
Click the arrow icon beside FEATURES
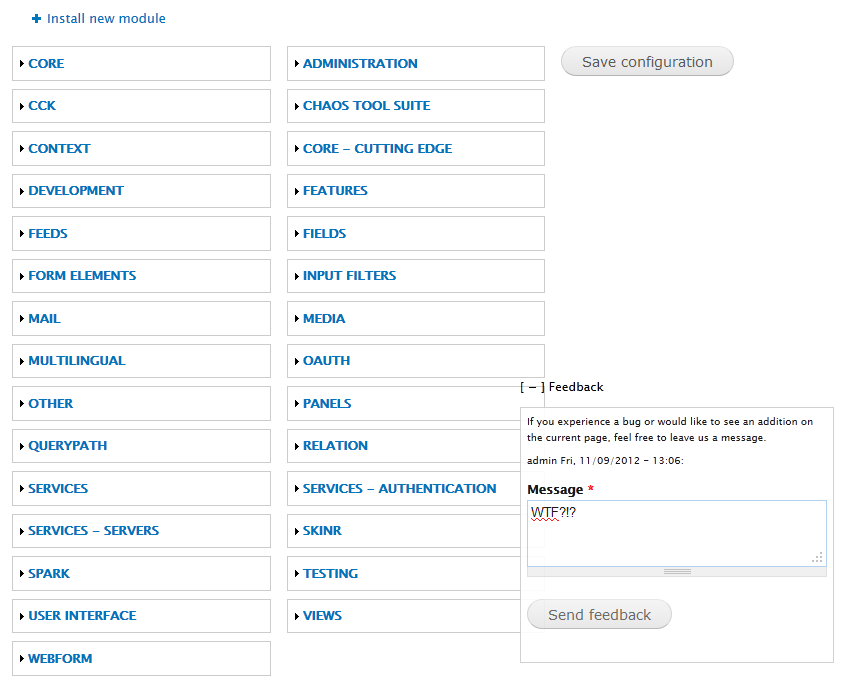pos(297,191)
